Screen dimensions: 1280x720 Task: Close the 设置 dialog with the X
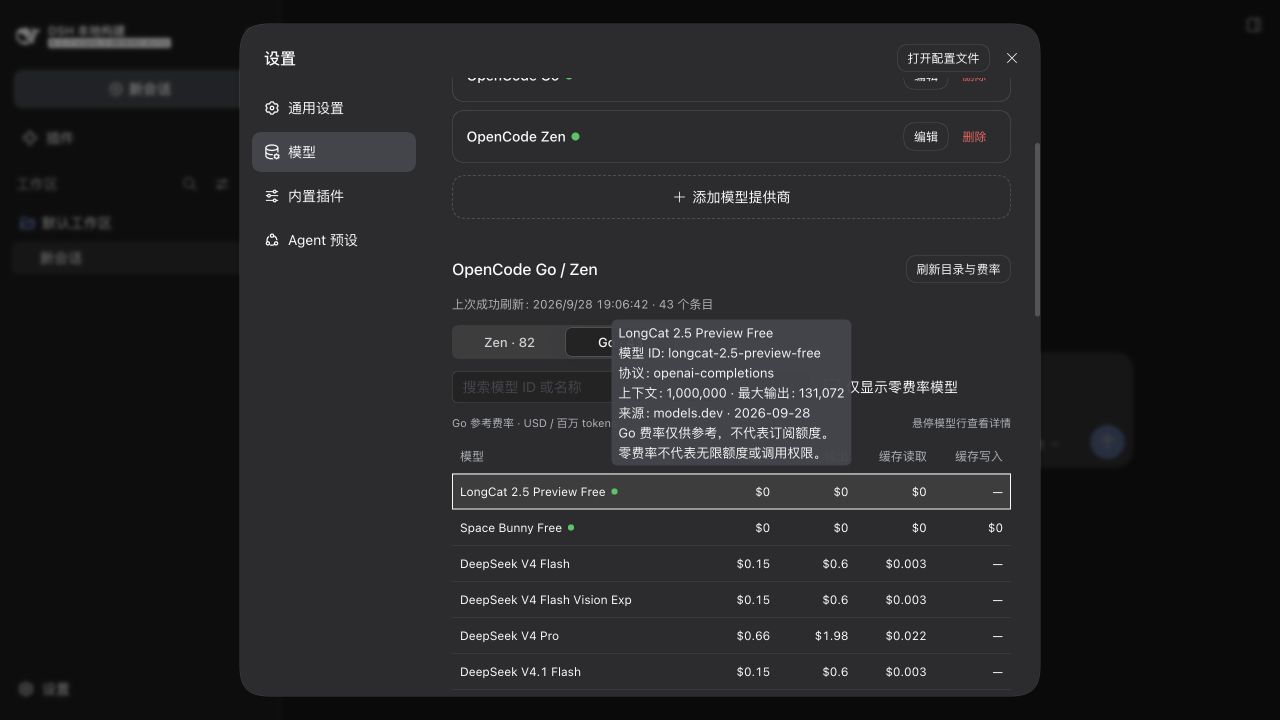pos(1012,58)
